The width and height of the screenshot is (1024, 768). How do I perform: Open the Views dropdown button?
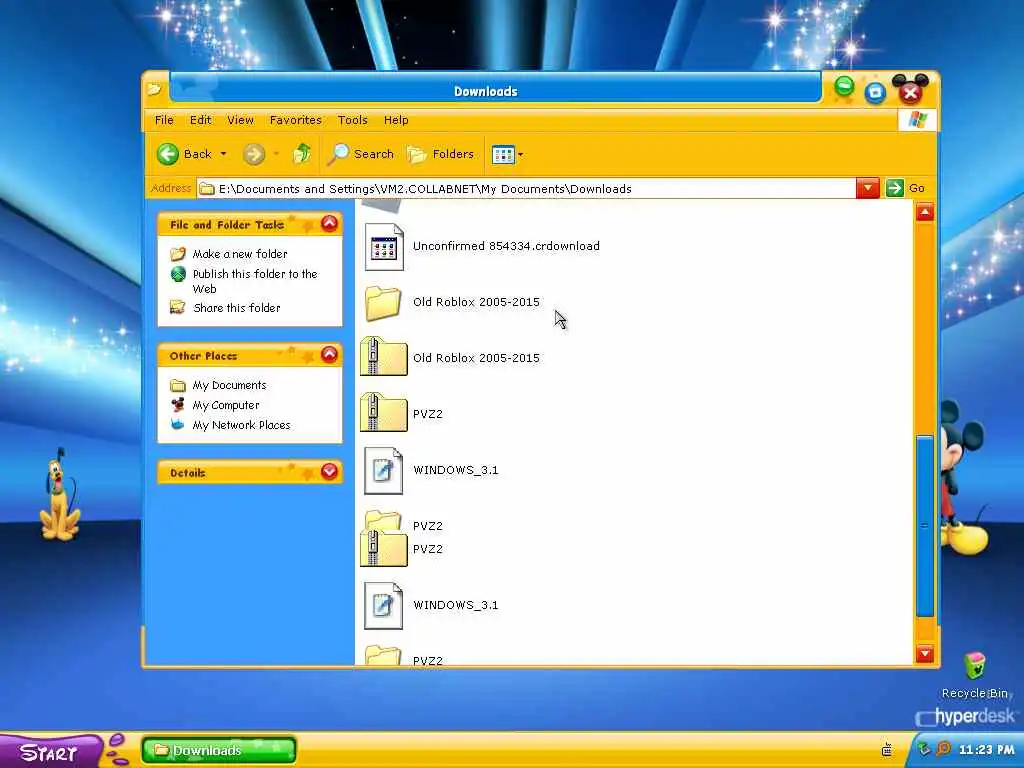click(x=507, y=155)
